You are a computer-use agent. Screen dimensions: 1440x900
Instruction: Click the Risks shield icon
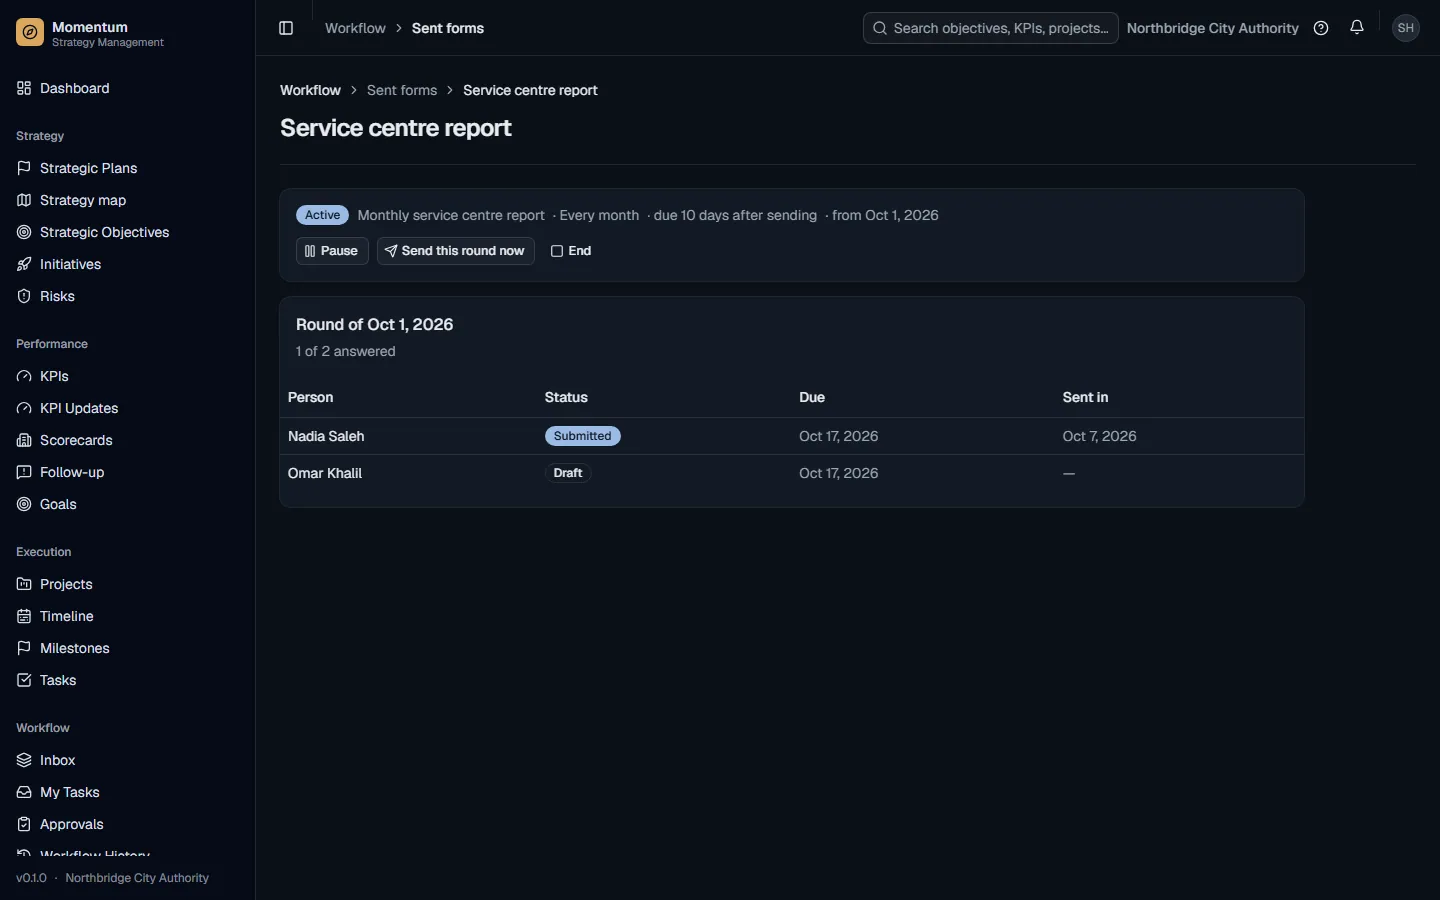tap(24, 296)
